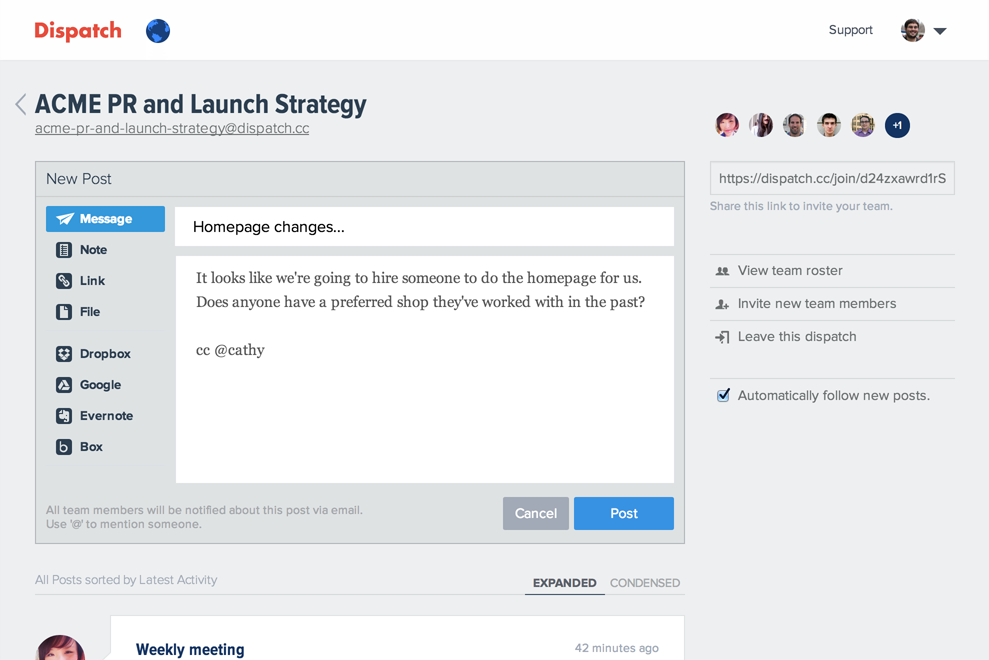Cancel the new post

(535, 513)
